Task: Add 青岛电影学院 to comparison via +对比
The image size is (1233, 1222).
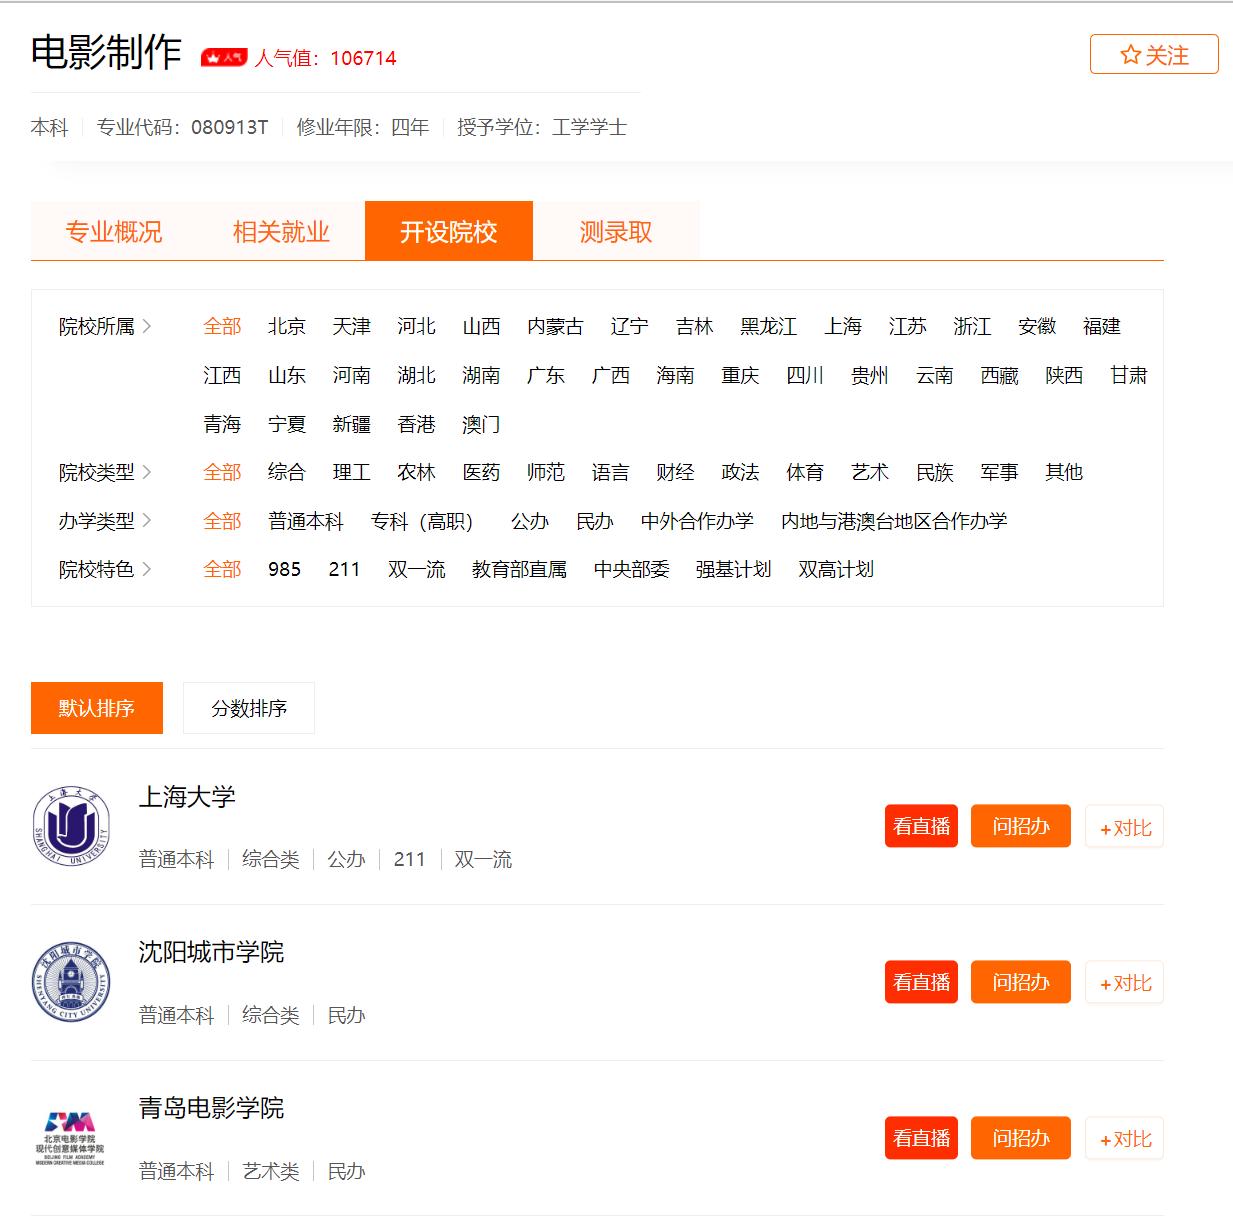Action: point(1124,1137)
